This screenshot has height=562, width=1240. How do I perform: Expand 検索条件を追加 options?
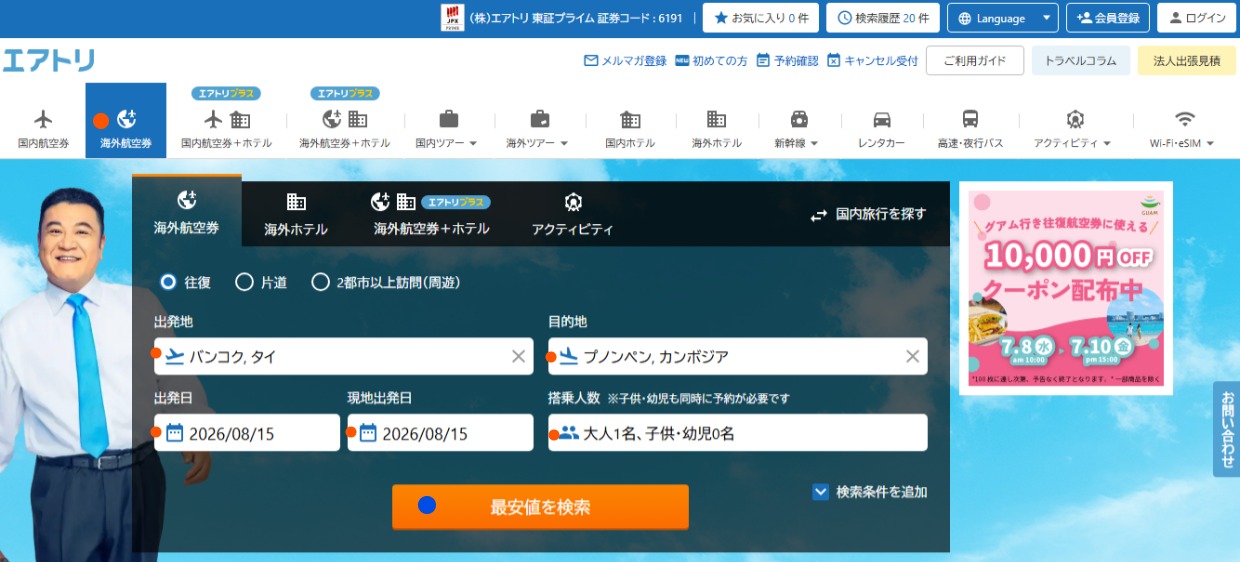870,492
